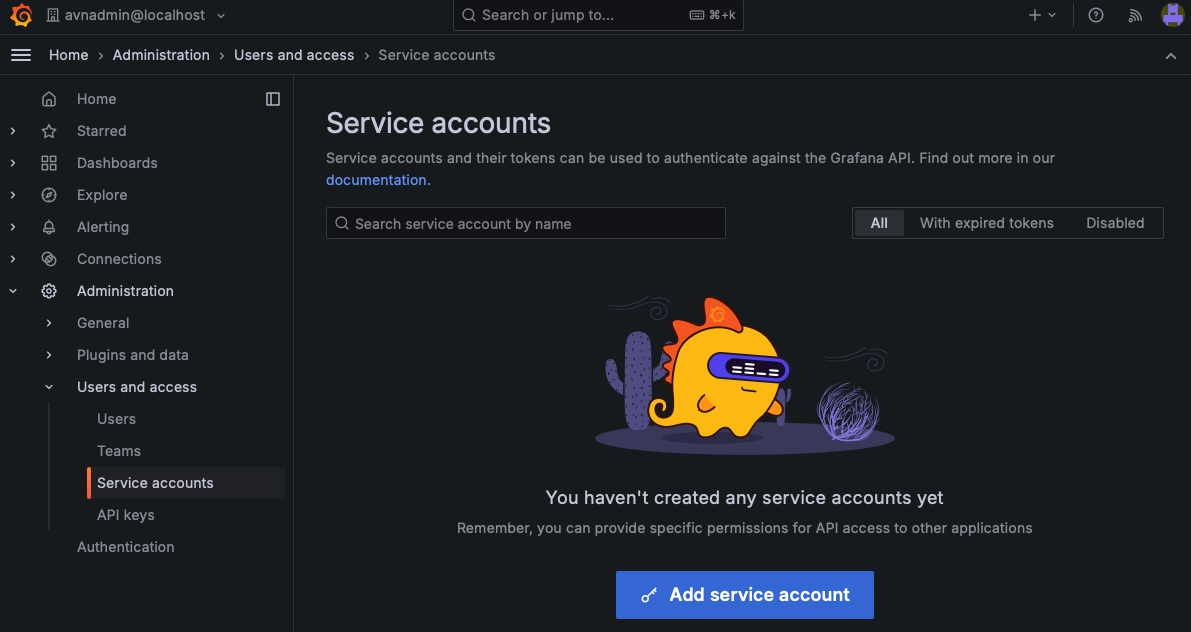
Task: Expand the Dashboards section
Action: (x=13, y=163)
